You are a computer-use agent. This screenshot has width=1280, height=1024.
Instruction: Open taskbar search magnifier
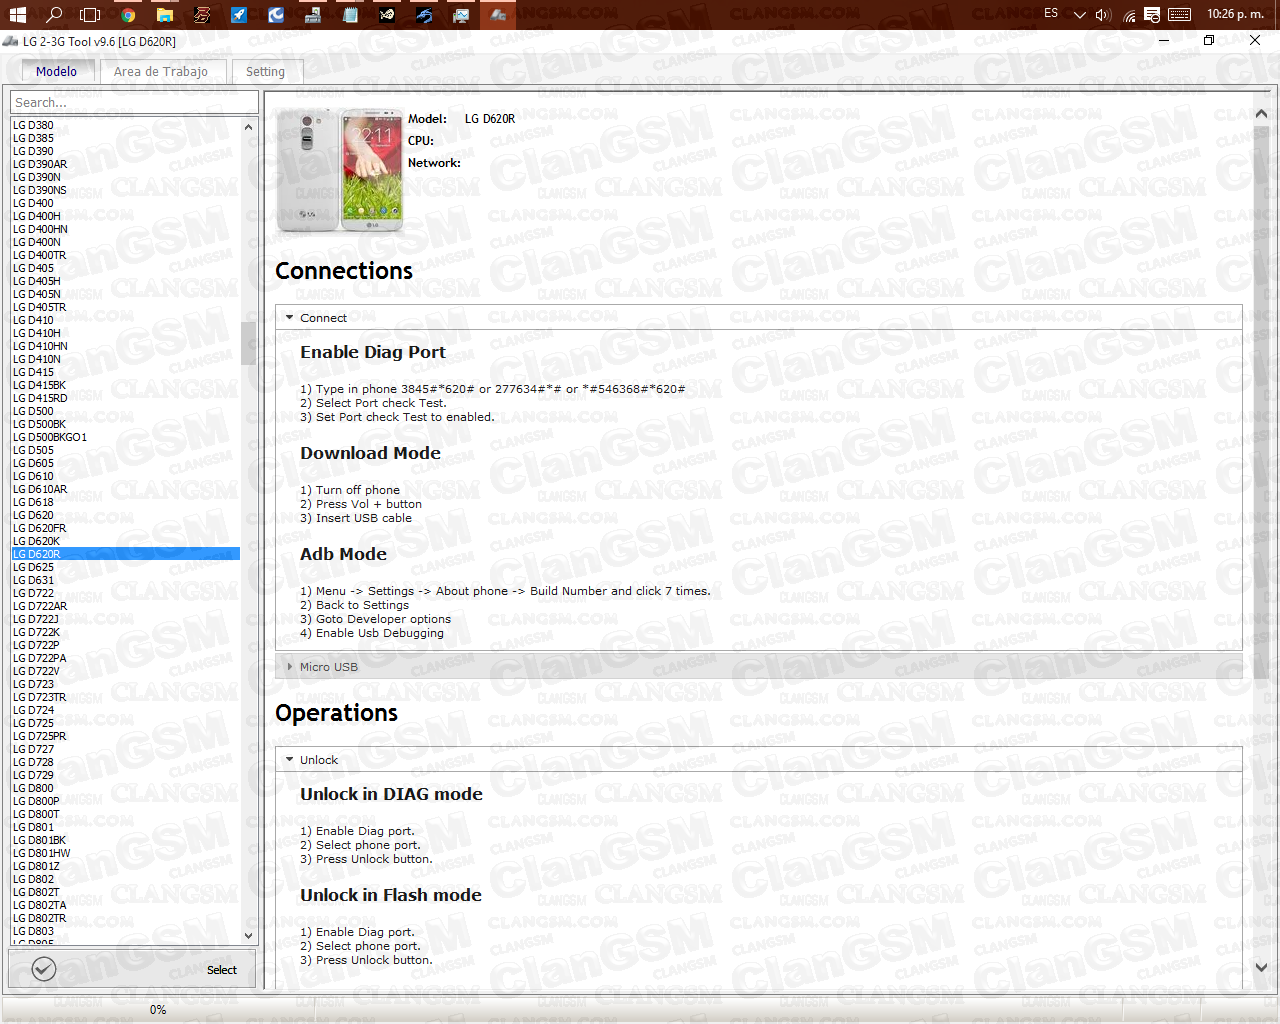coord(54,14)
